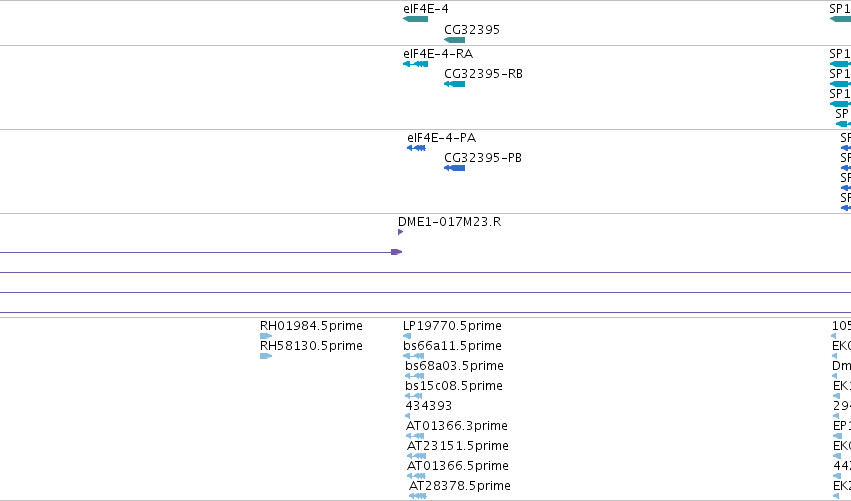Click the purple arrowhead ending the long line
This screenshot has height=501, width=851.
point(397,252)
